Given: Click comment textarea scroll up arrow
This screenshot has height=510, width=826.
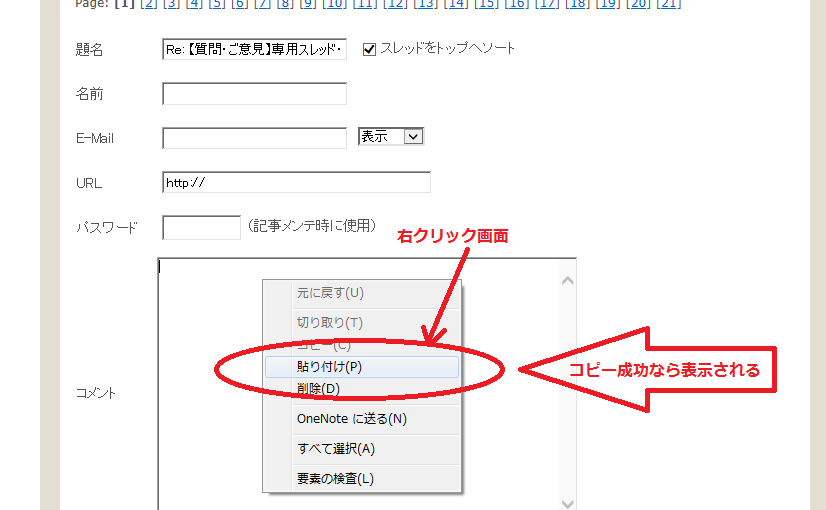Looking at the screenshot, I should point(567,281).
